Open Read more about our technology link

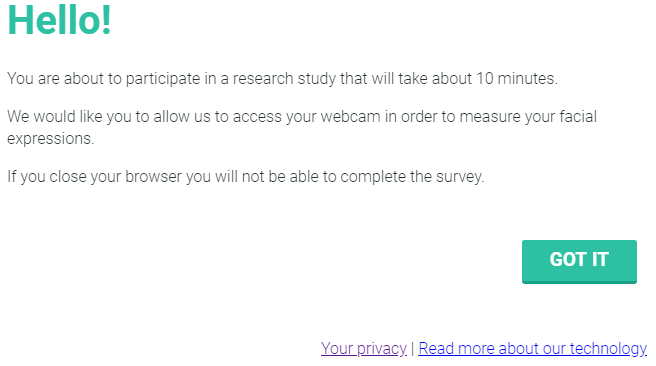[533, 348]
